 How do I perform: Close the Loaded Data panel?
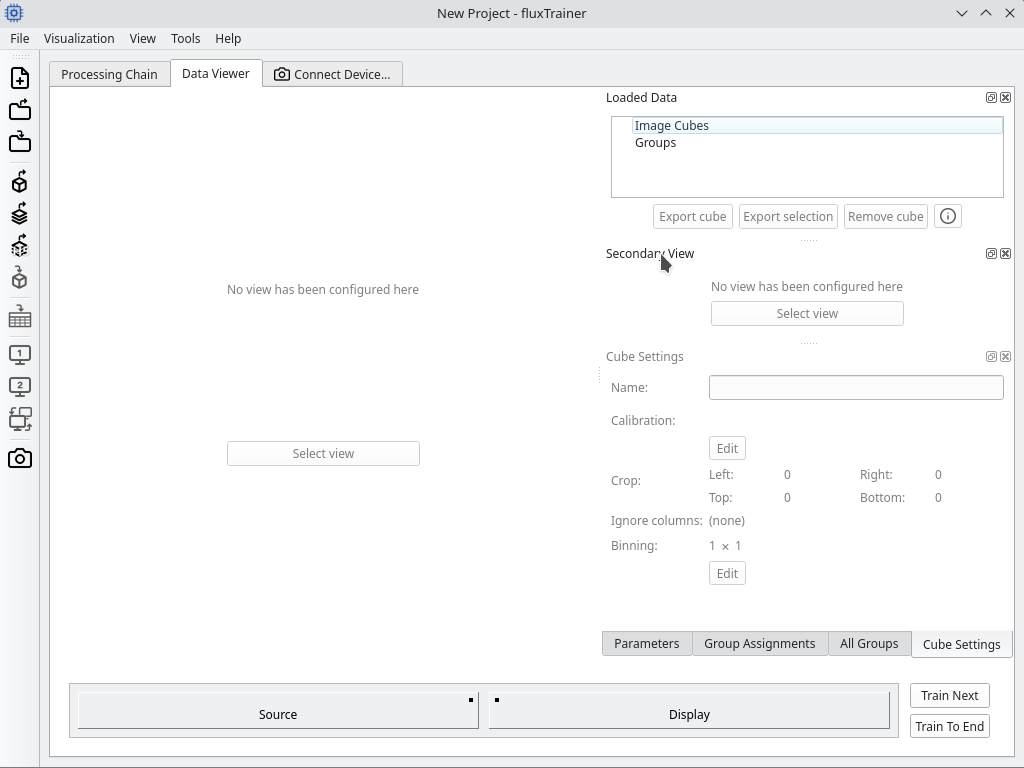[1005, 97]
